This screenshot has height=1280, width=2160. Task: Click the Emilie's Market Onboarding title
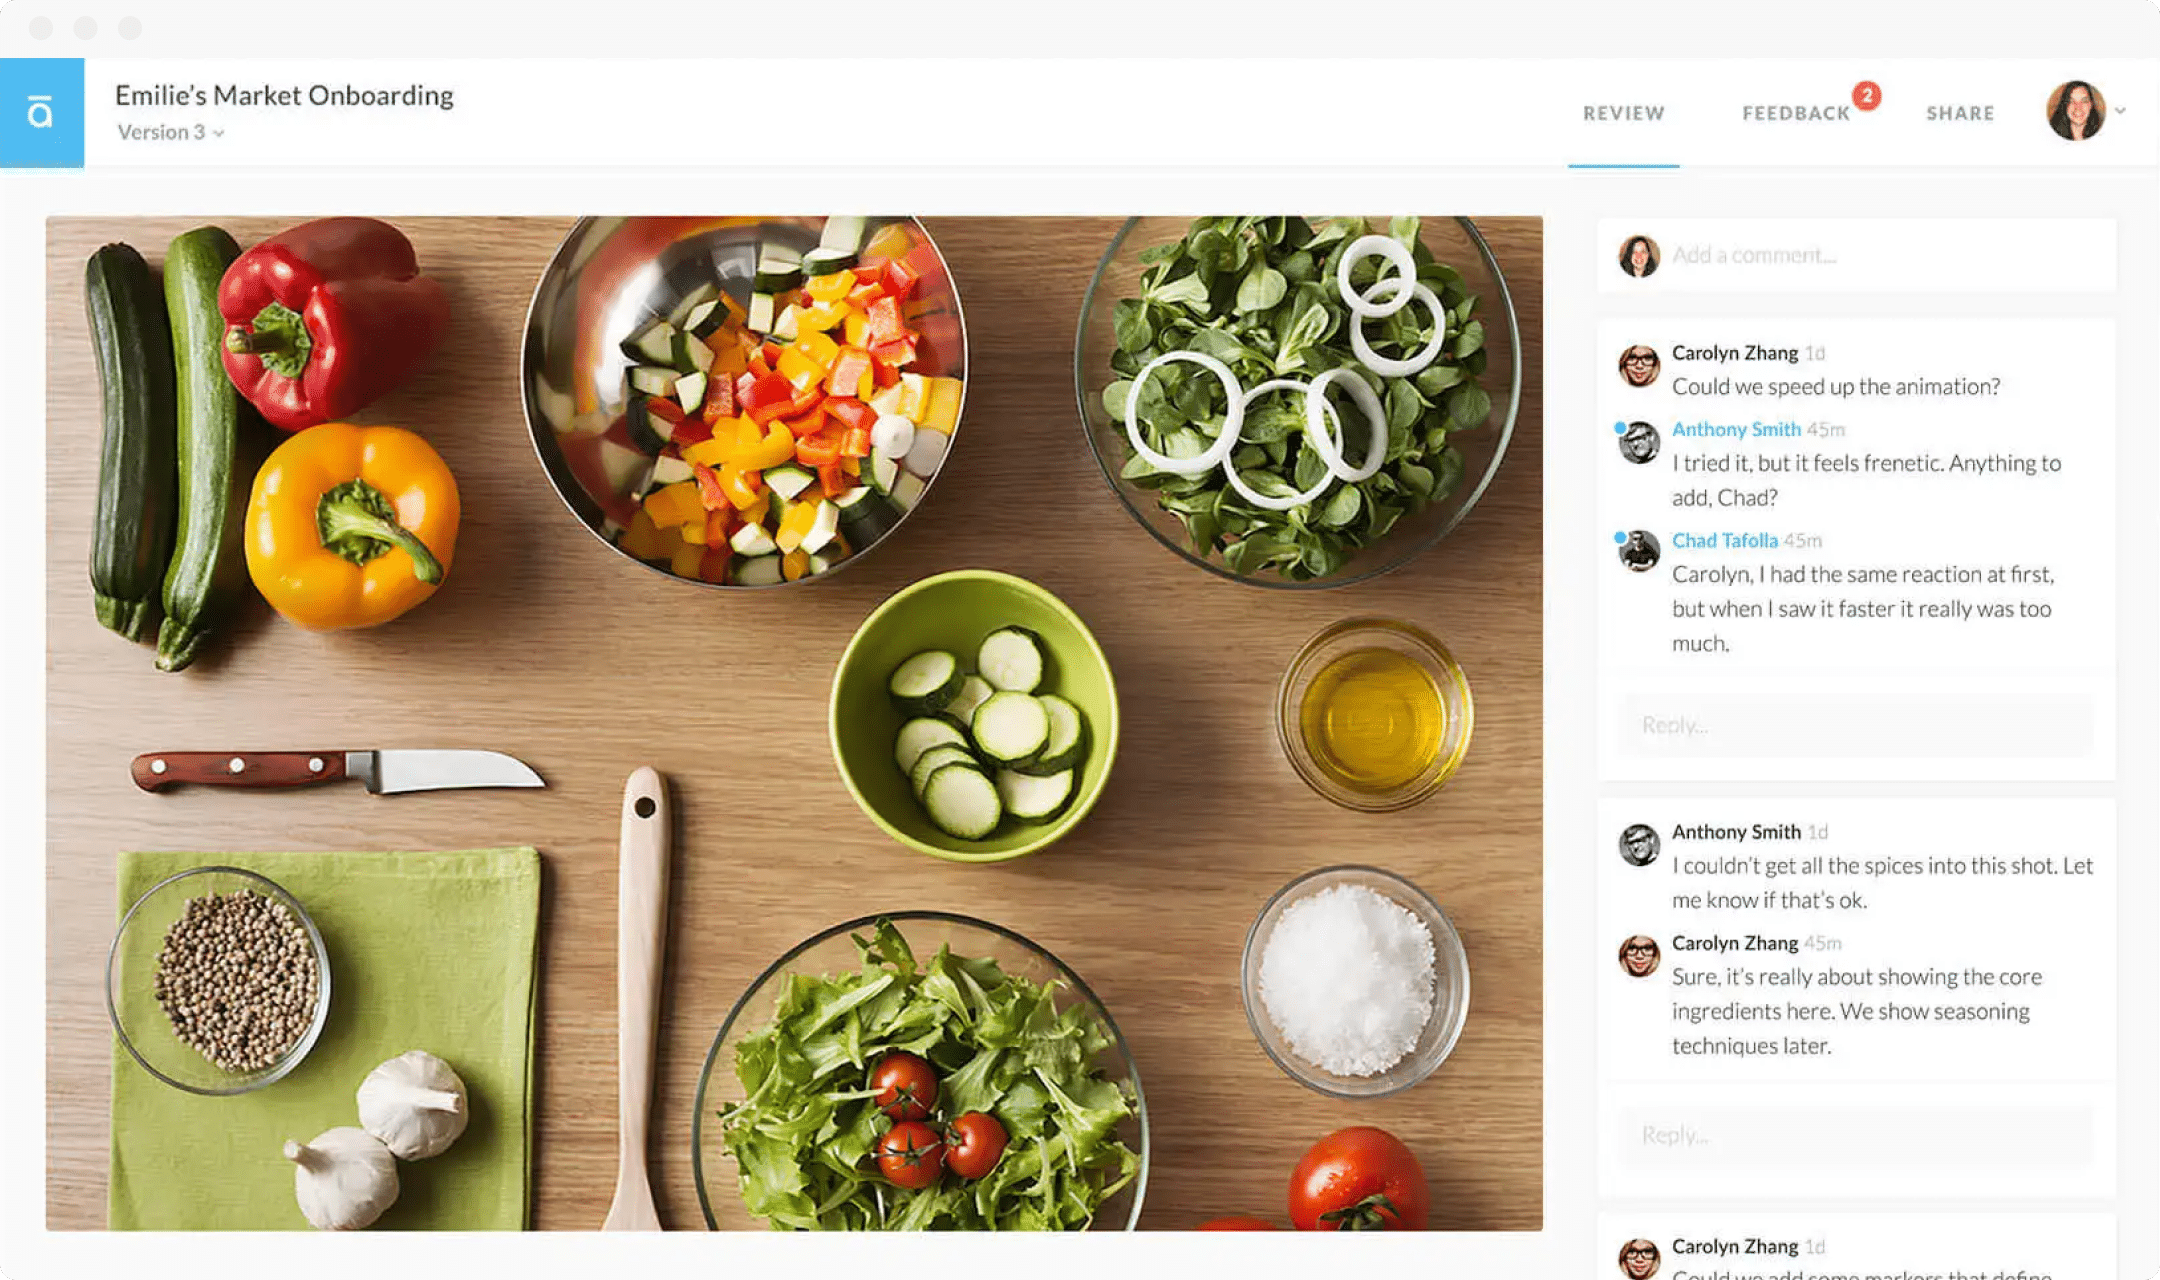284,95
